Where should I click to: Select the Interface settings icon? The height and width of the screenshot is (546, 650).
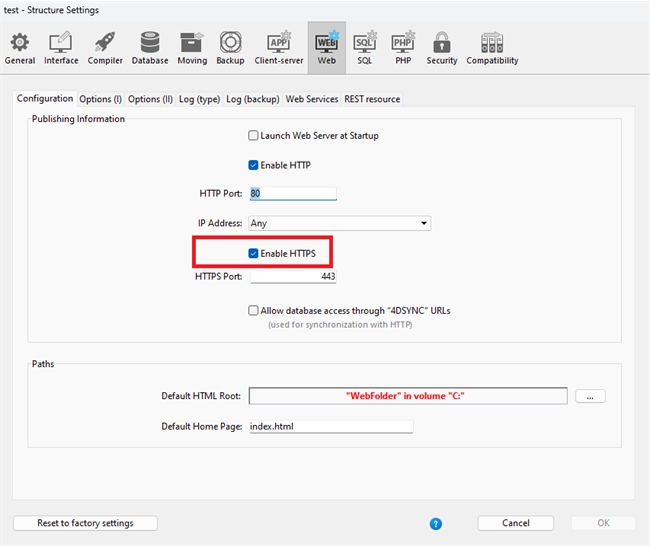coord(61,46)
